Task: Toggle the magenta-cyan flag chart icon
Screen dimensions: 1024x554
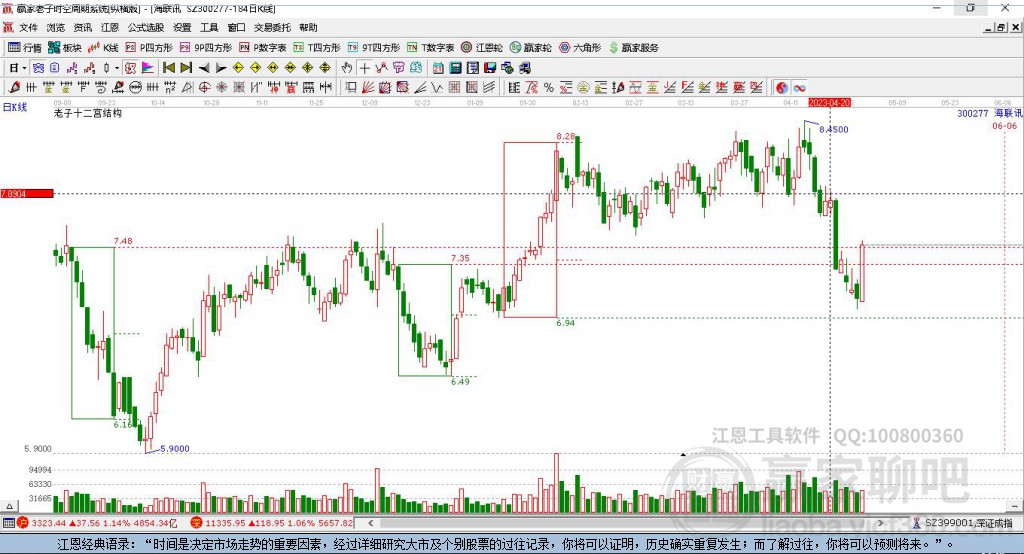Action: pyautogui.click(x=148, y=68)
